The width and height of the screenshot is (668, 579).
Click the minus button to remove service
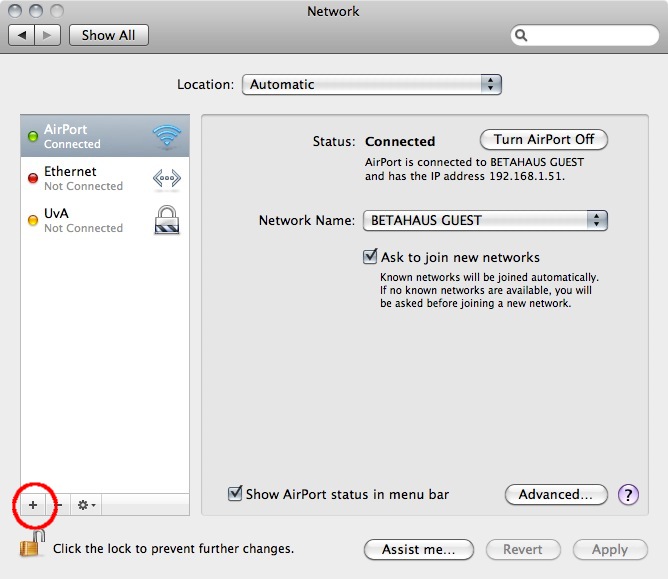[57, 505]
